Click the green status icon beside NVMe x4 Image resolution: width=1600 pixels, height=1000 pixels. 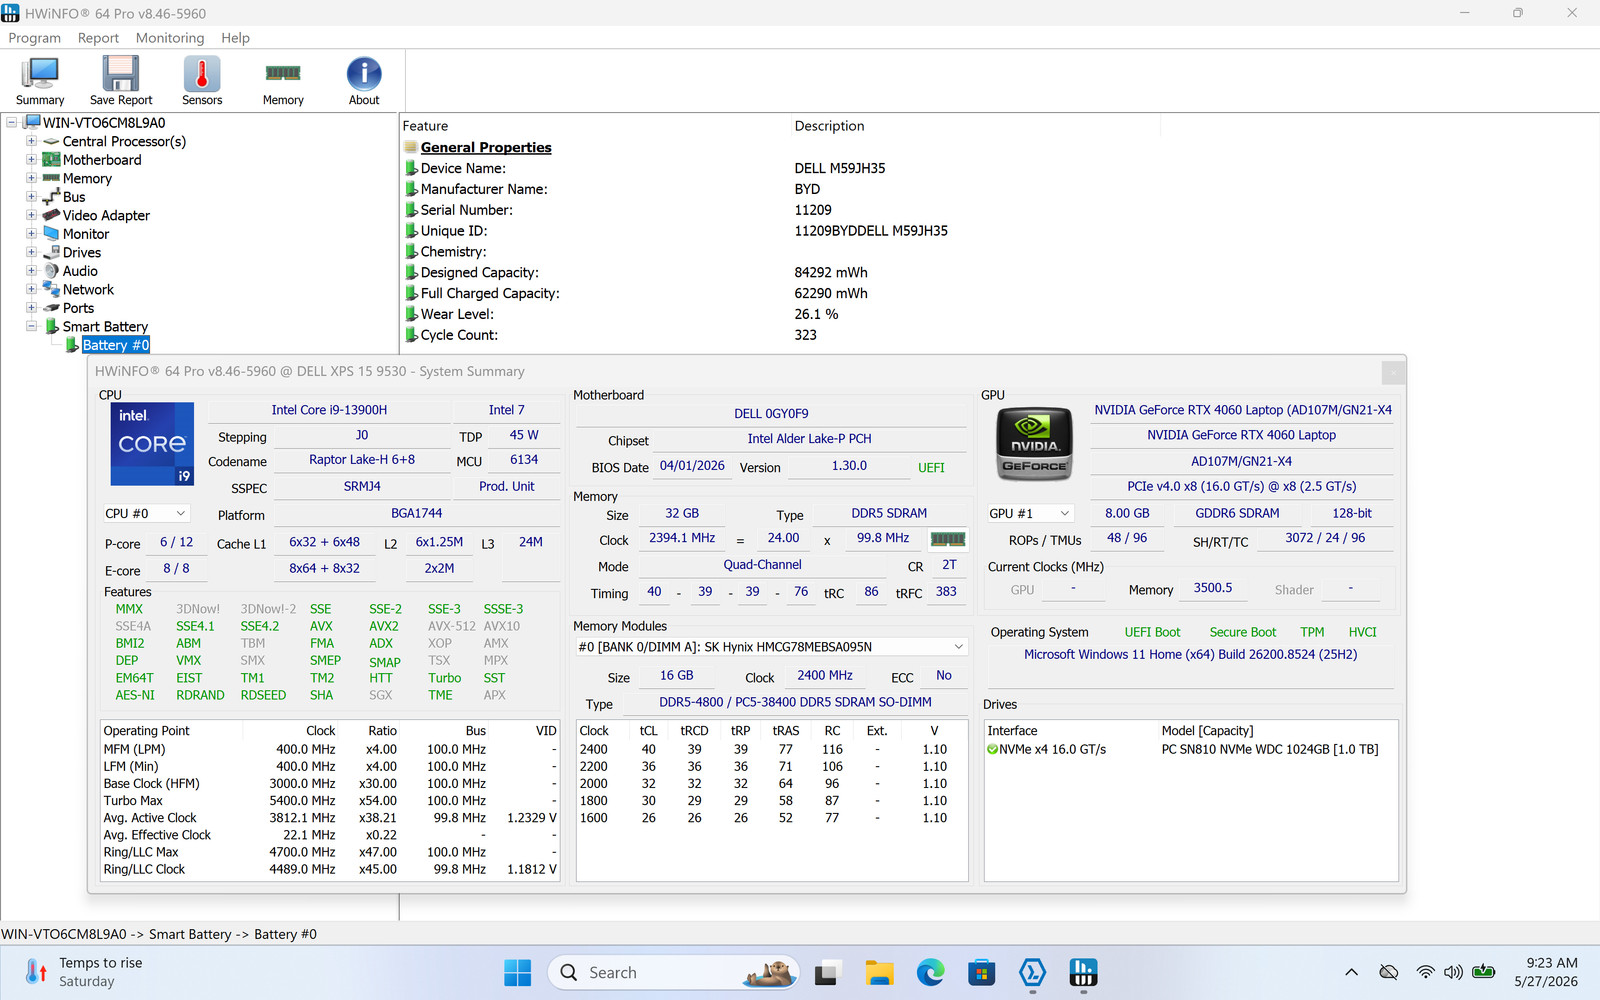[x=992, y=749]
